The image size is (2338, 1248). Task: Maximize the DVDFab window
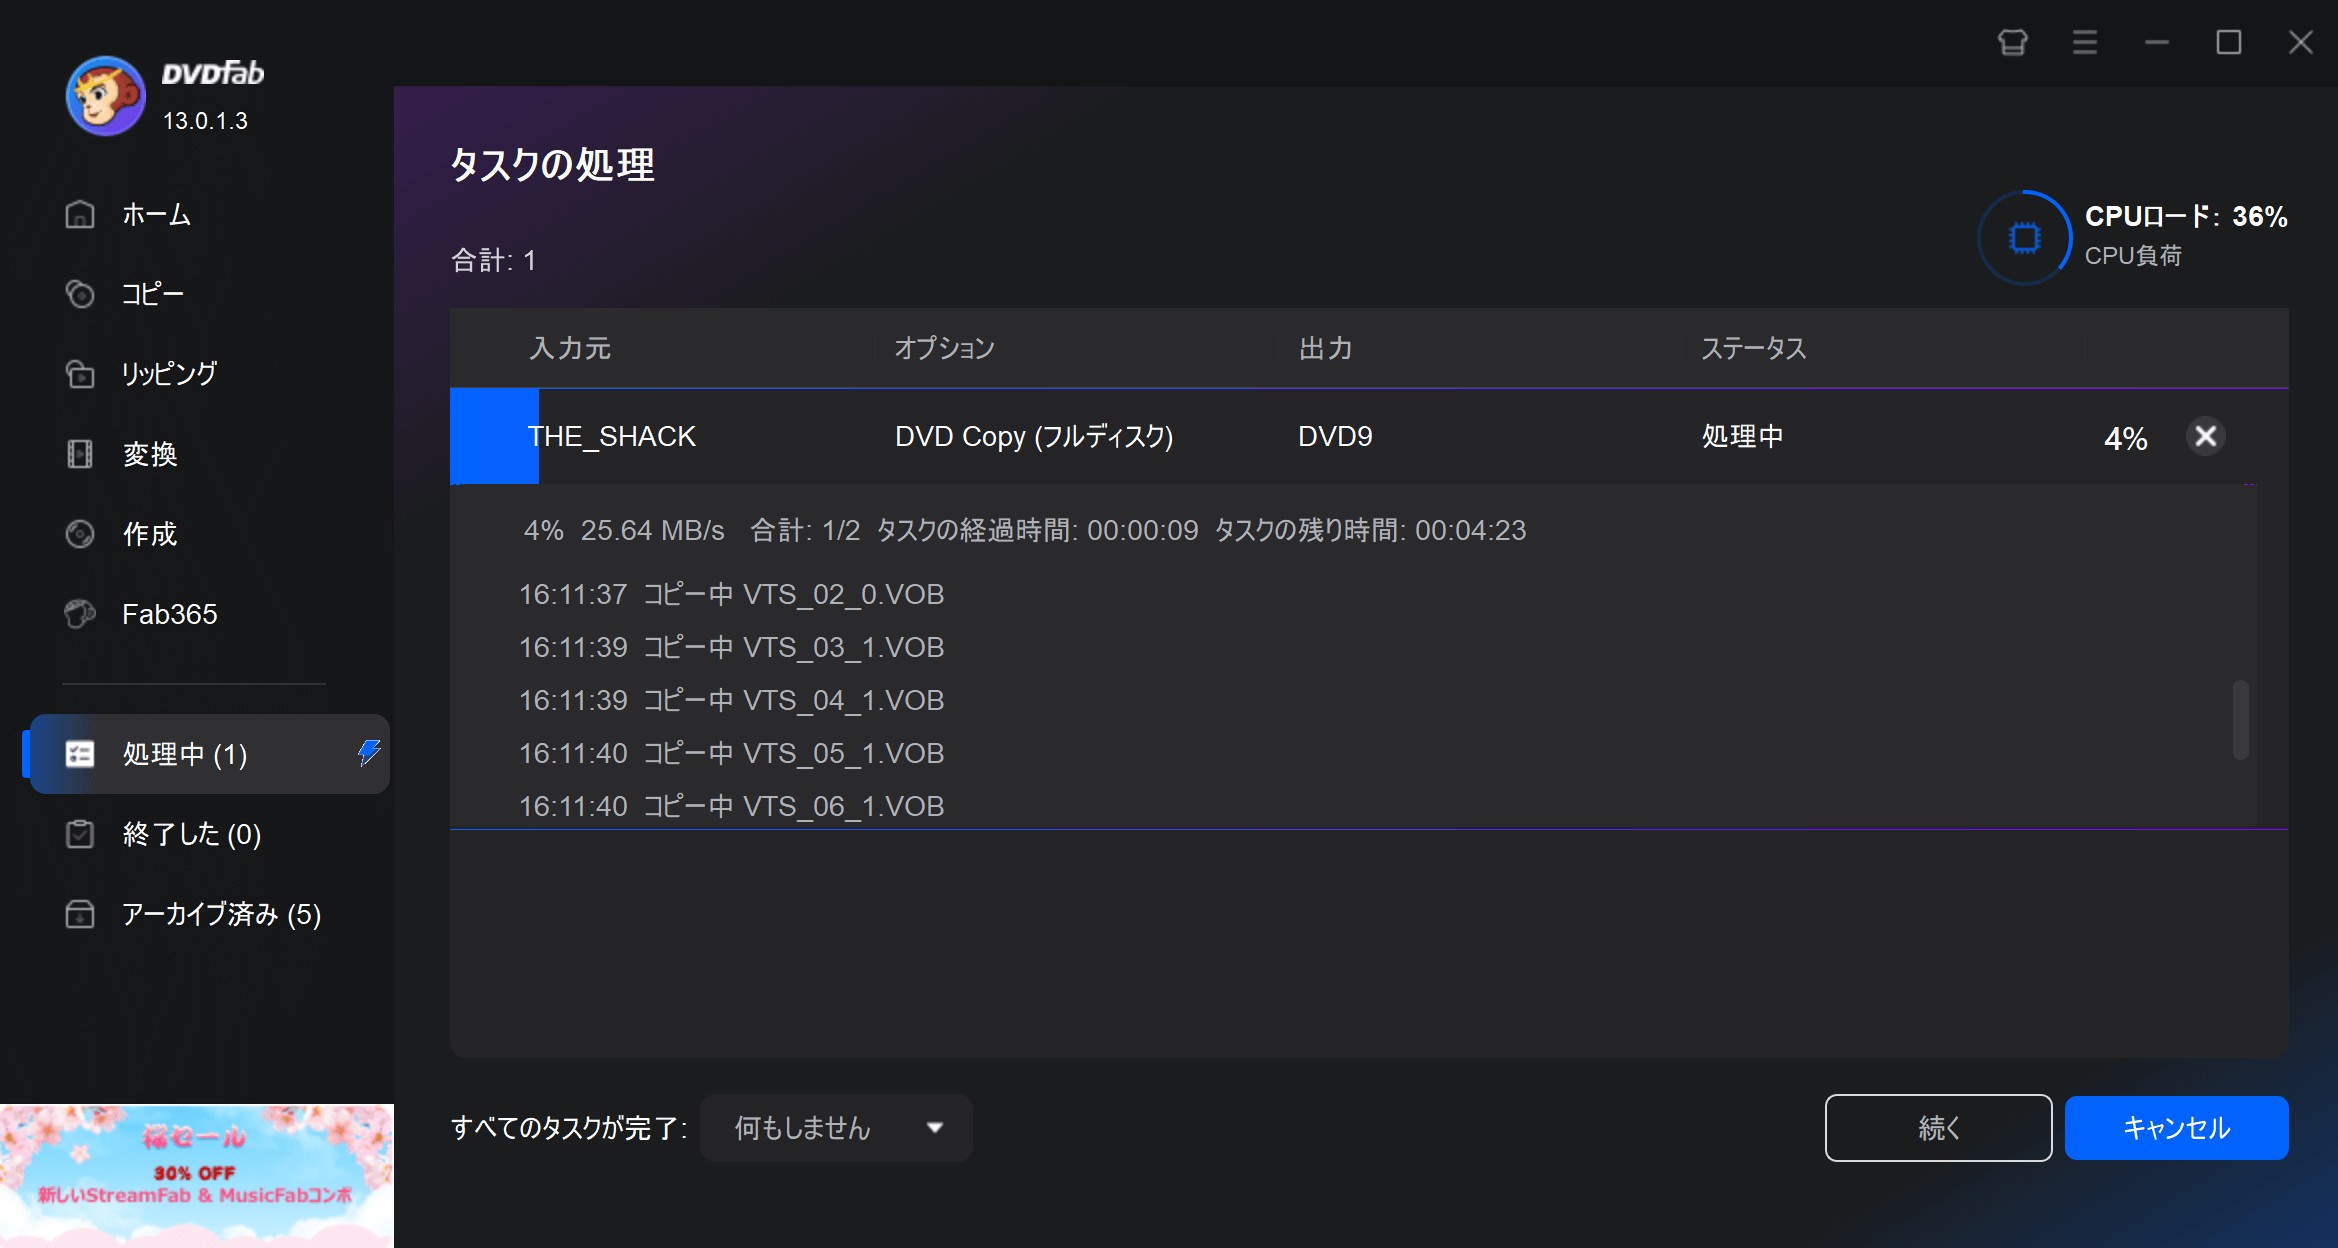tap(2229, 42)
